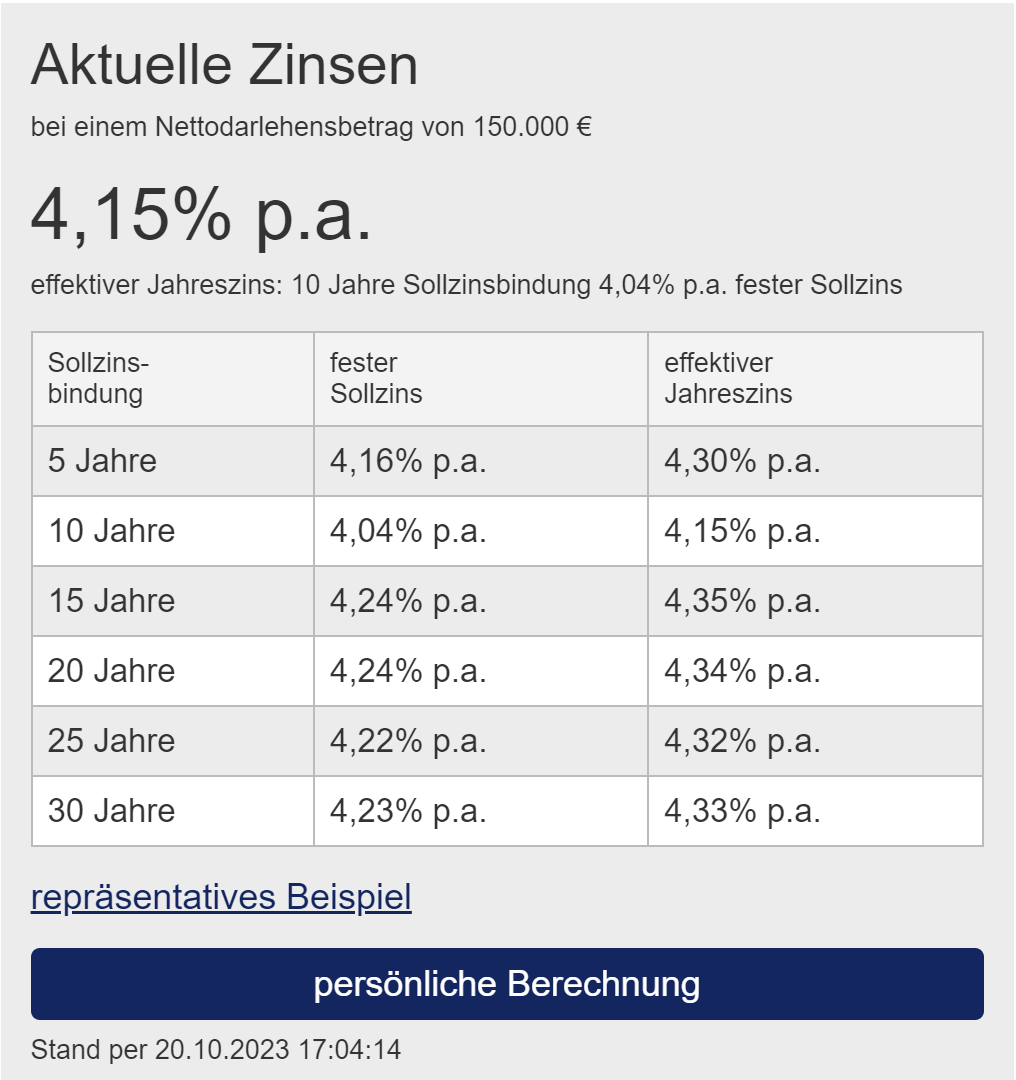The image size is (1016, 1080).
Task: Select the 10 Jahre row label
Action: point(111,531)
